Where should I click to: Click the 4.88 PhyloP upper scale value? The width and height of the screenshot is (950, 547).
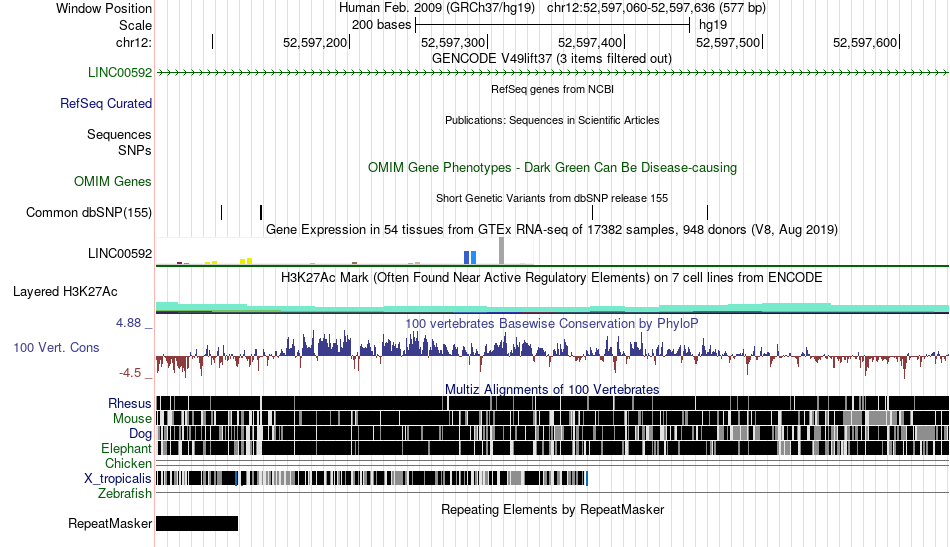pos(128,323)
